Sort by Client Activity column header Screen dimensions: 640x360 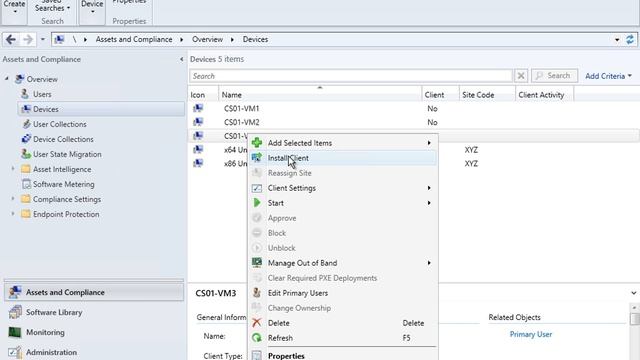(x=544, y=95)
